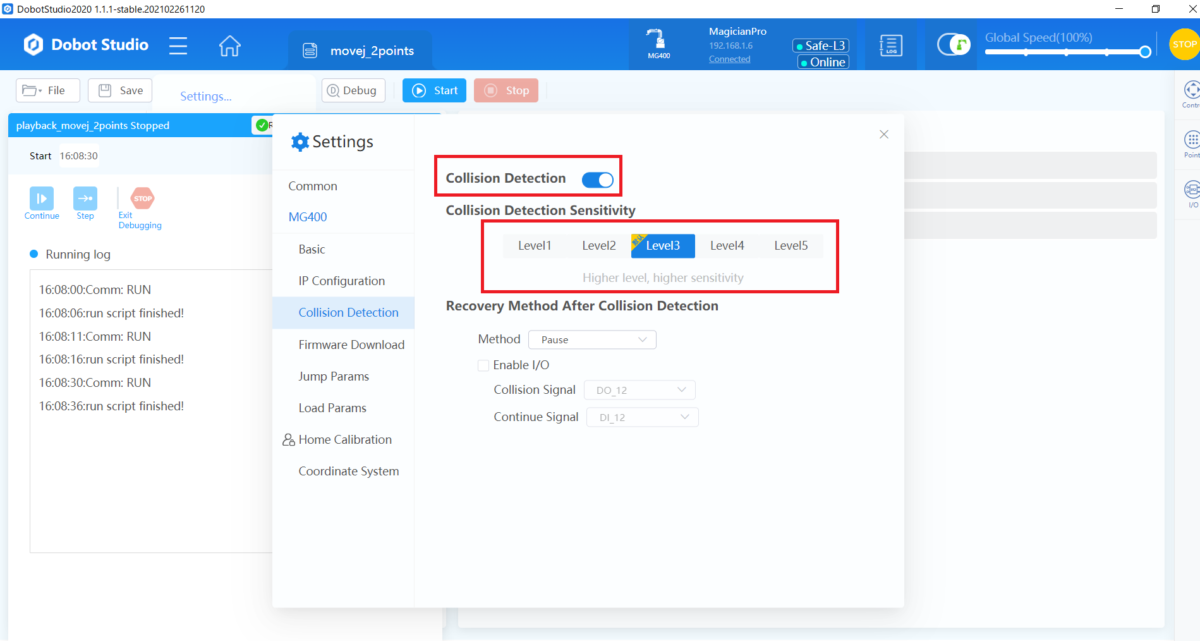Viewport: 1200px width, 641px height.
Task: Open the log panel icon in header
Action: point(890,46)
